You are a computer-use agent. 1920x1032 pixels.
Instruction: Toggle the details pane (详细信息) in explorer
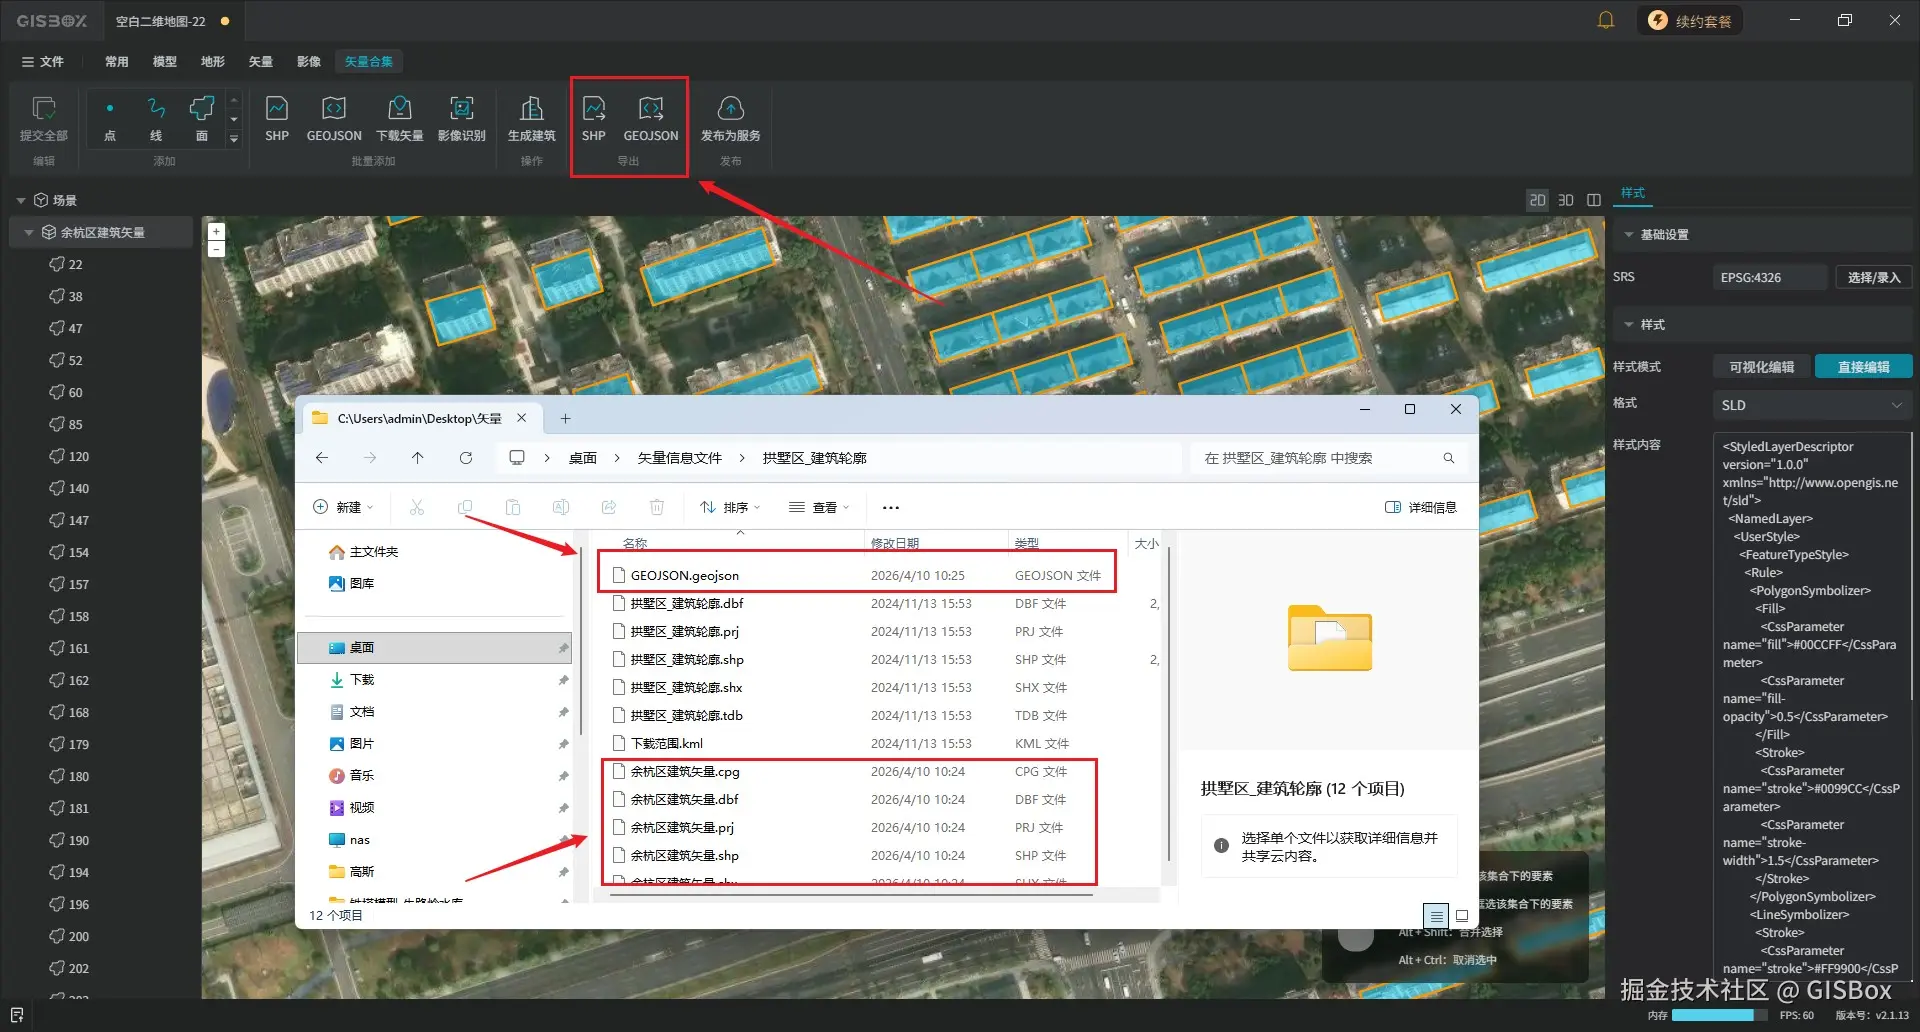pos(1421,508)
